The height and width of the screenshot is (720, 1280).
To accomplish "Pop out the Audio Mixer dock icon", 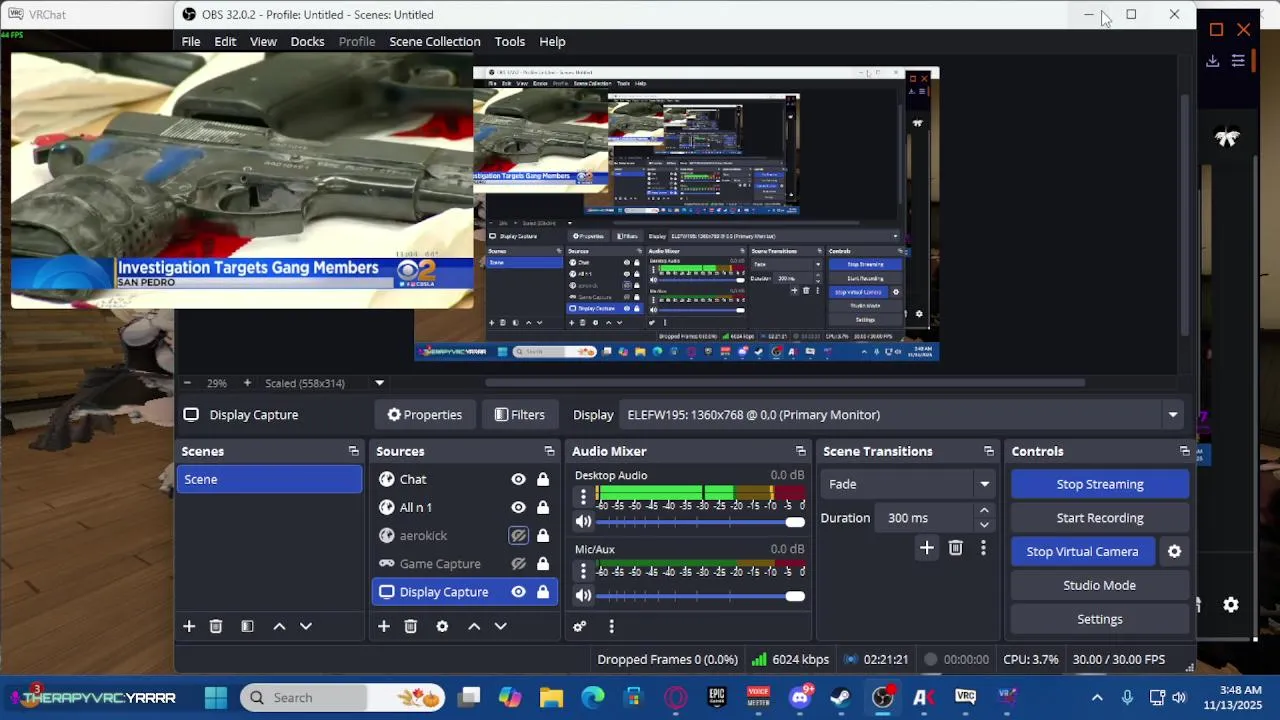I will pyautogui.click(x=800, y=451).
